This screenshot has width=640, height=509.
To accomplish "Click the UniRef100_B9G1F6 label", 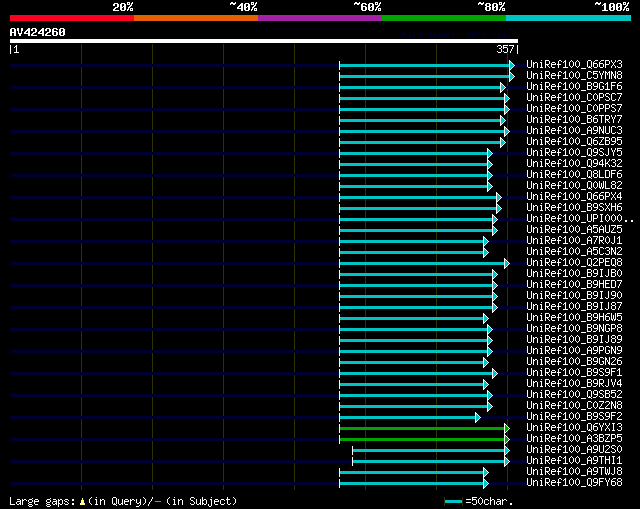I will click(574, 87).
